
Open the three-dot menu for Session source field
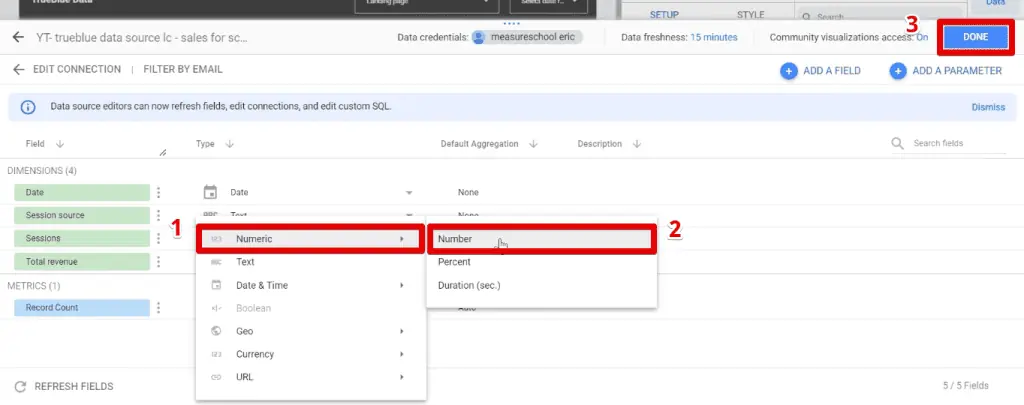click(x=158, y=215)
